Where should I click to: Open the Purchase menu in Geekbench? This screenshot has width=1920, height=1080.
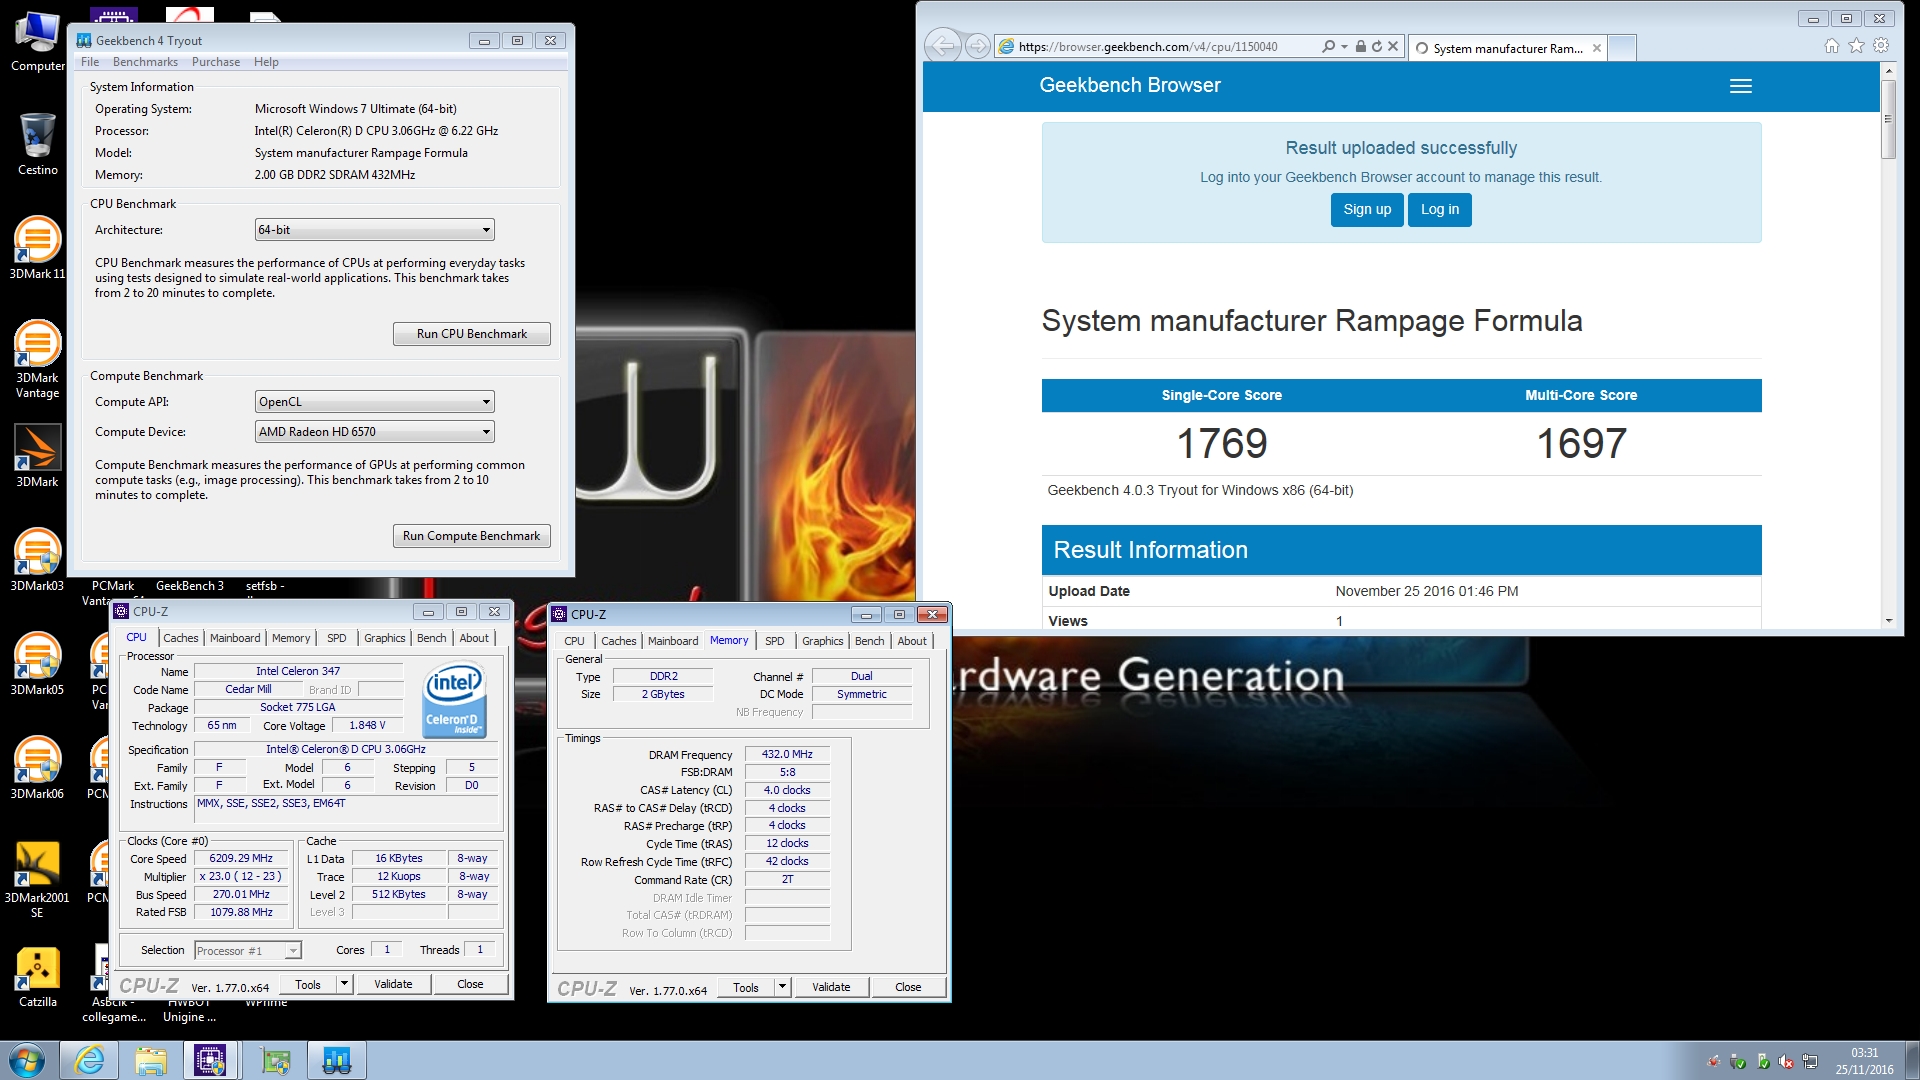[x=216, y=62]
